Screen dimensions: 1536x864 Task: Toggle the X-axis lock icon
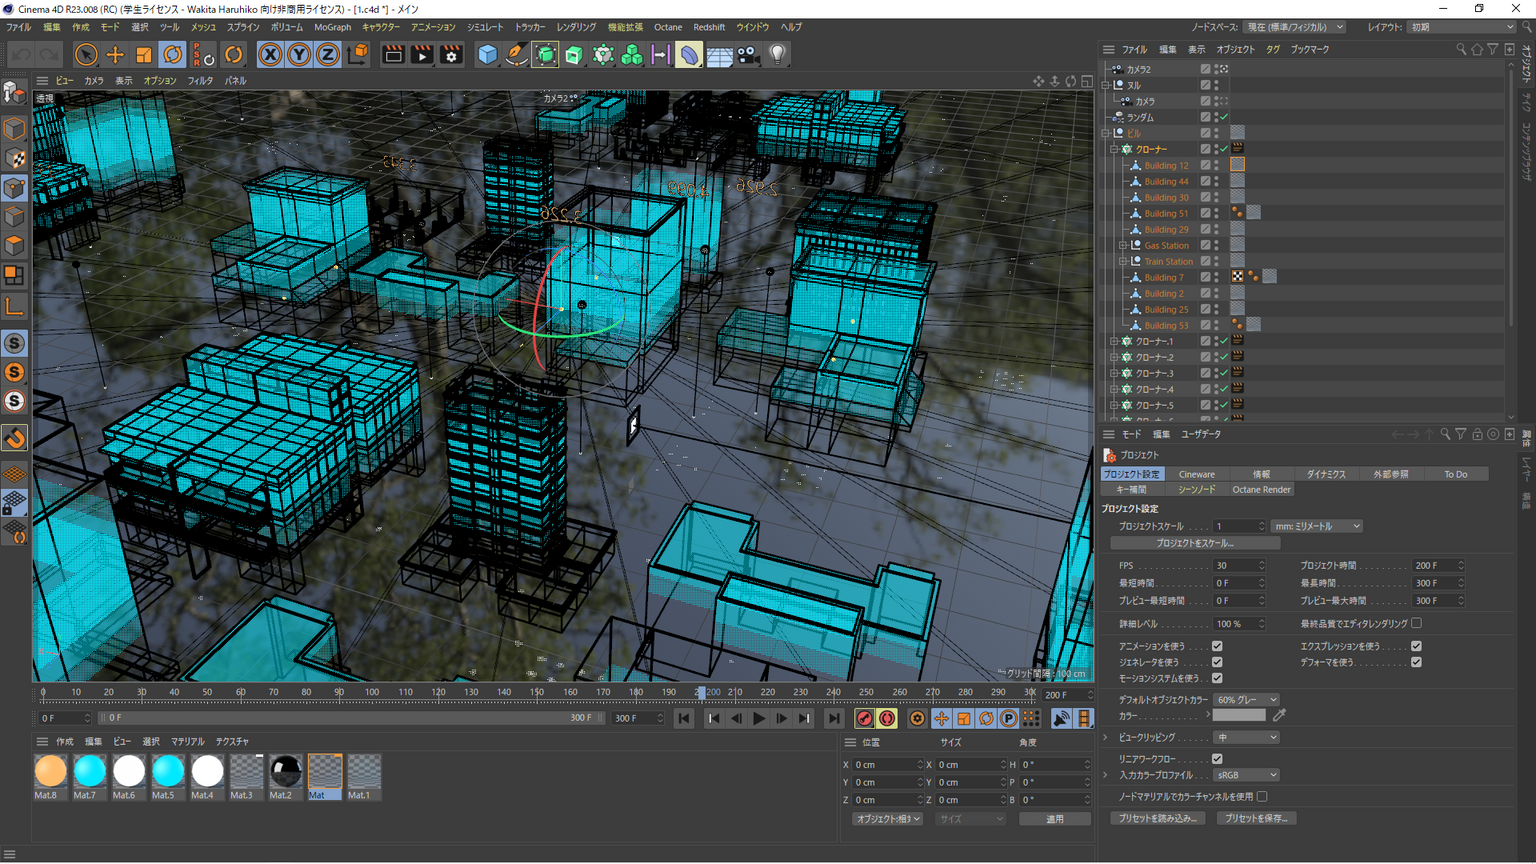coord(270,55)
